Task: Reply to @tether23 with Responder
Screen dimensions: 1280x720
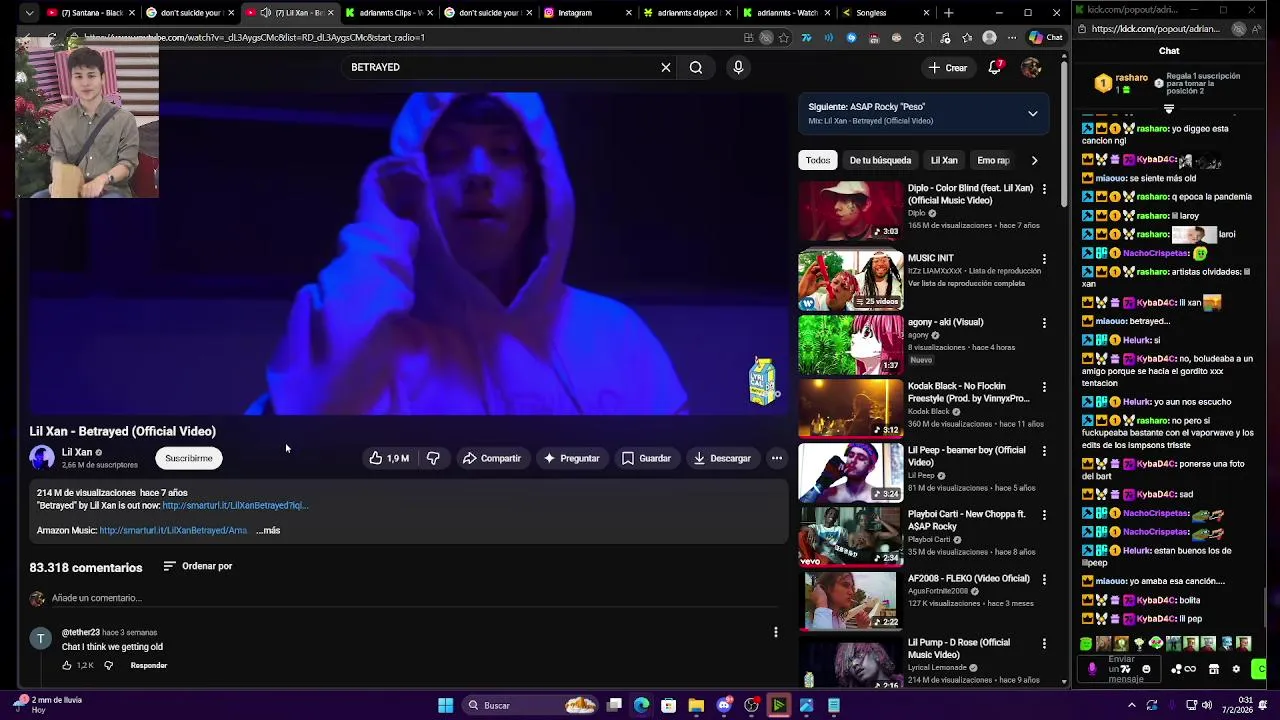Action: (x=148, y=665)
